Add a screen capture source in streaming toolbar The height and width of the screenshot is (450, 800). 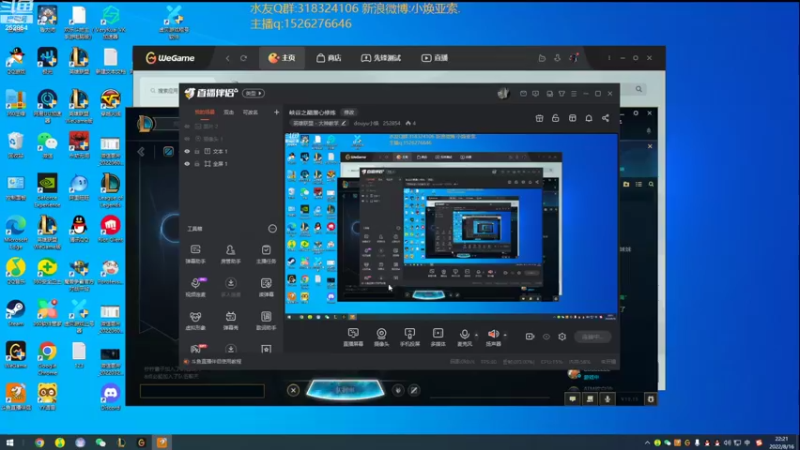click(353, 337)
